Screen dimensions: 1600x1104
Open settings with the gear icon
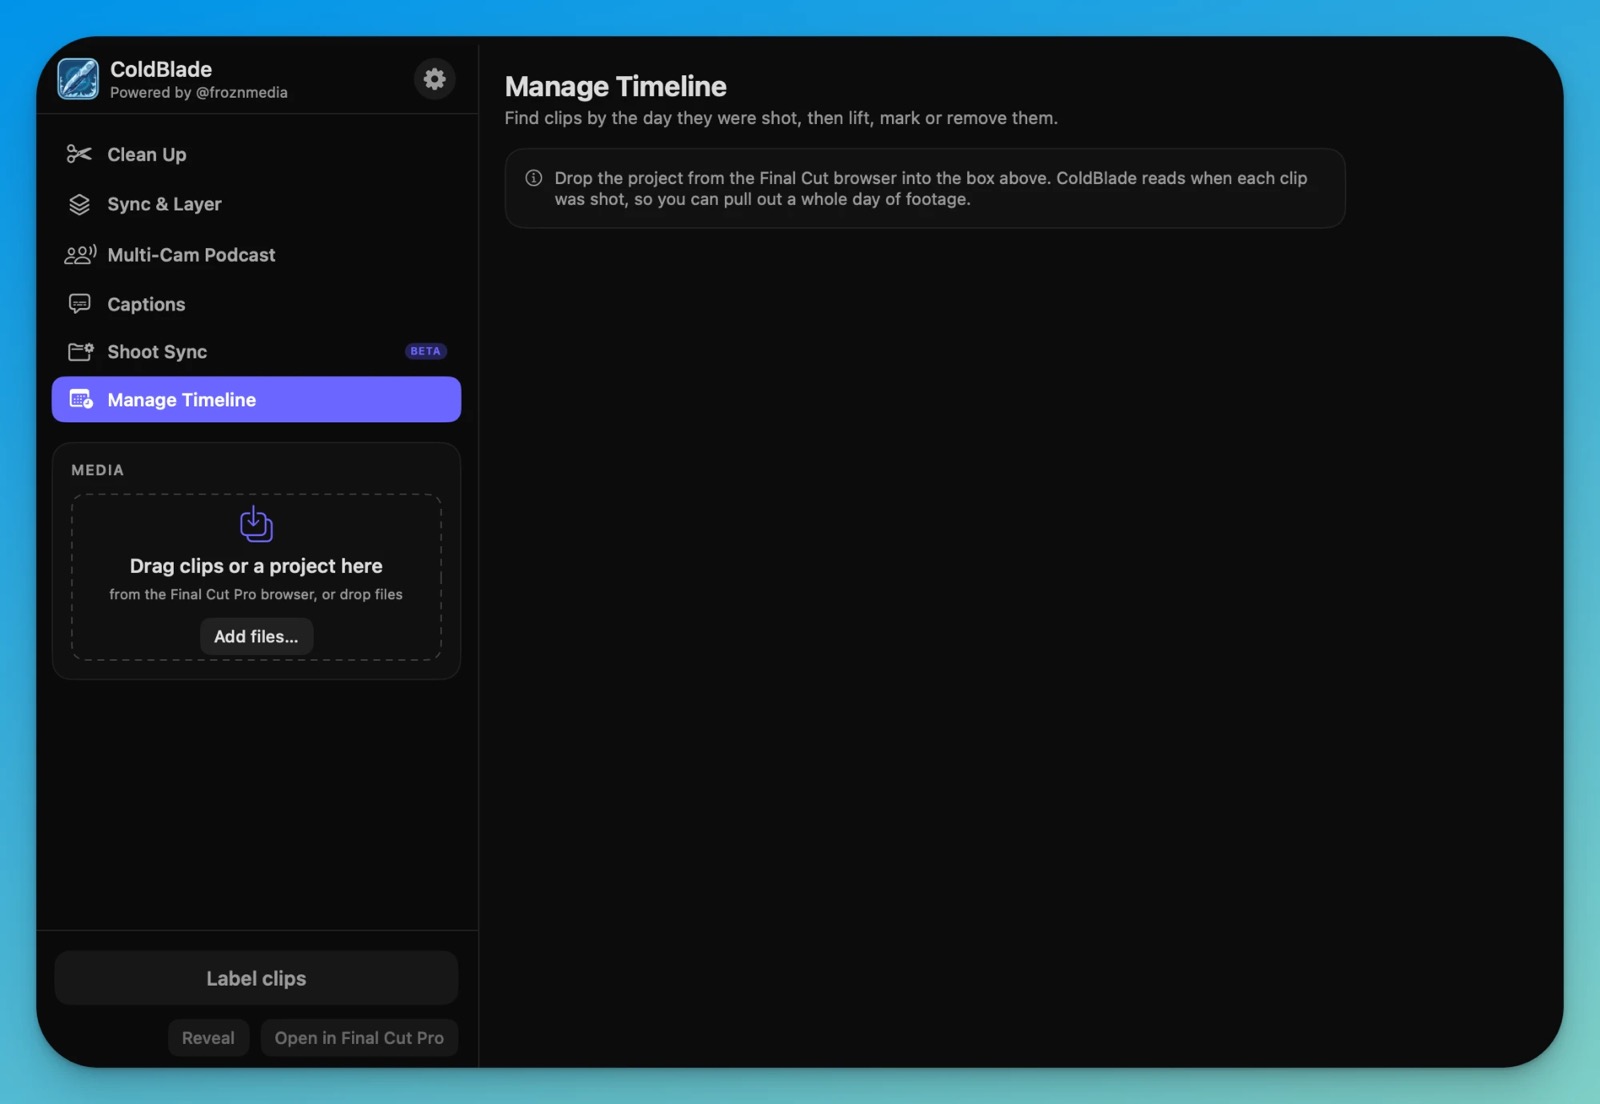pos(434,79)
